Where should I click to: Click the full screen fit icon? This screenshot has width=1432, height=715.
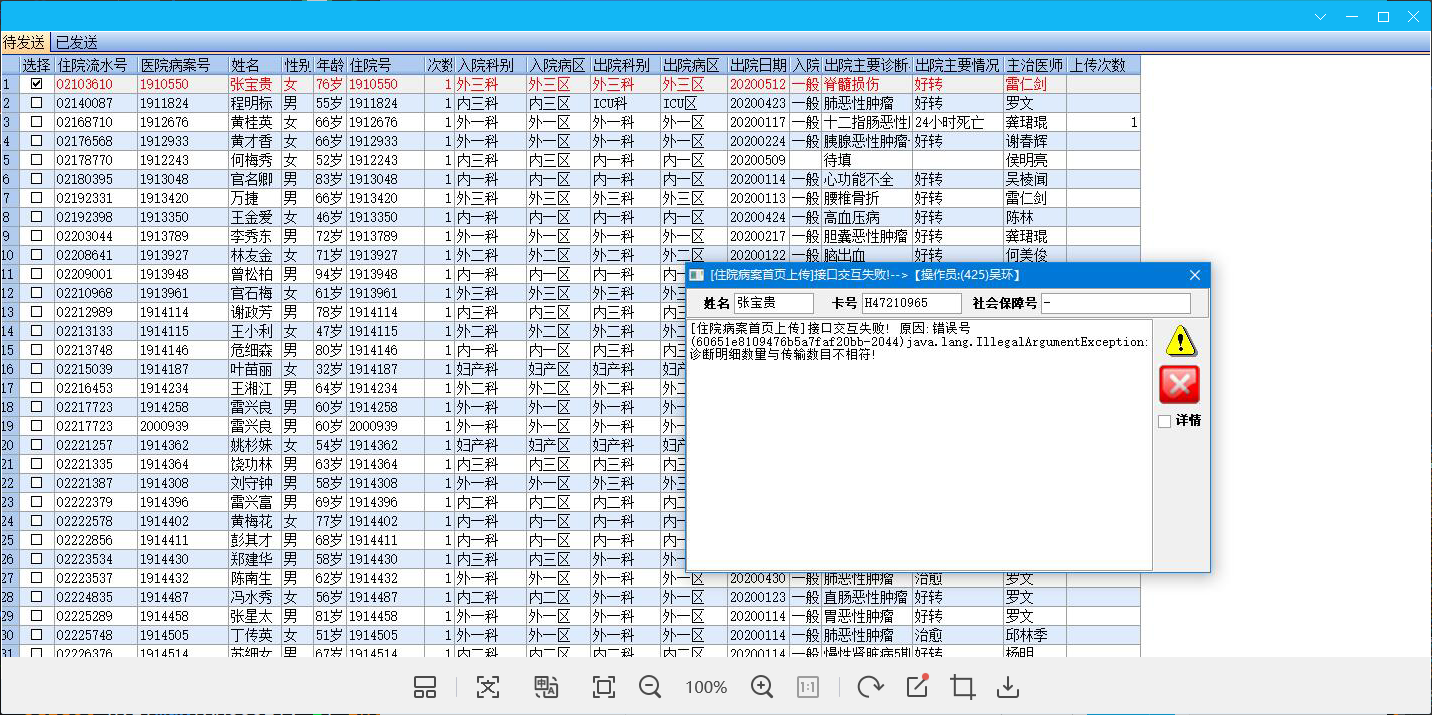[603, 687]
